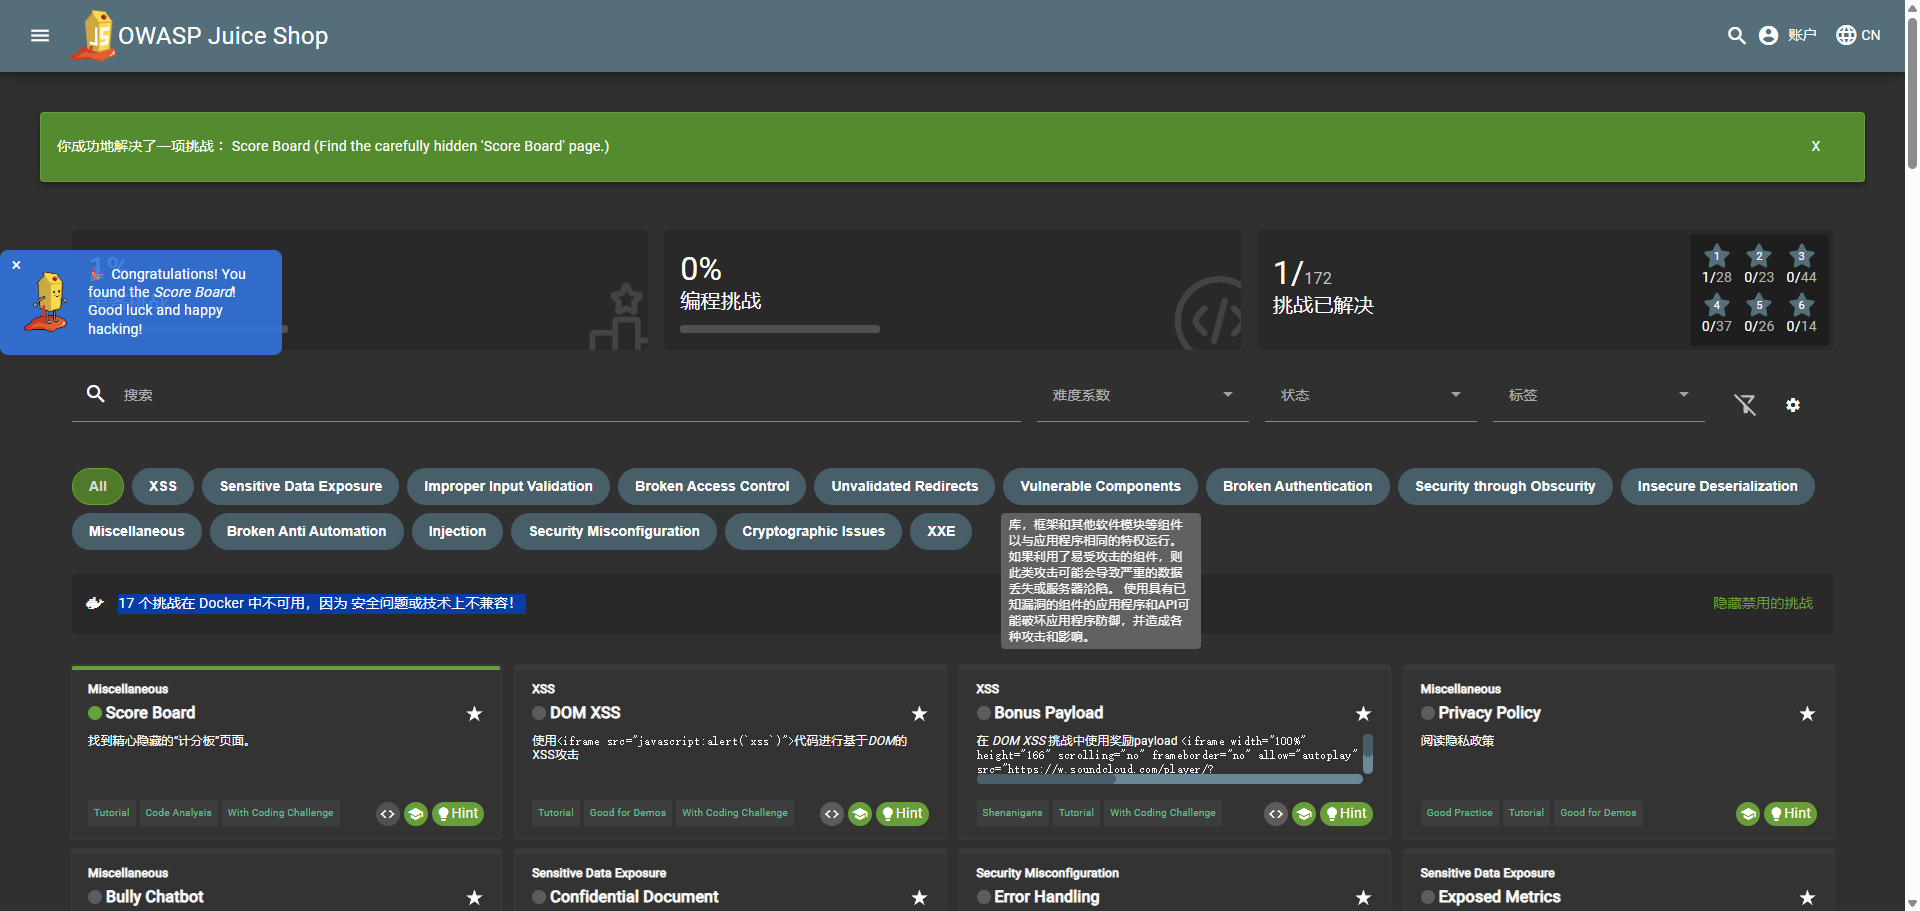The image size is (1920, 911).
Task: Click the 'Shenanigans' tag on Bonus Payload
Action: click(1012, 813)
